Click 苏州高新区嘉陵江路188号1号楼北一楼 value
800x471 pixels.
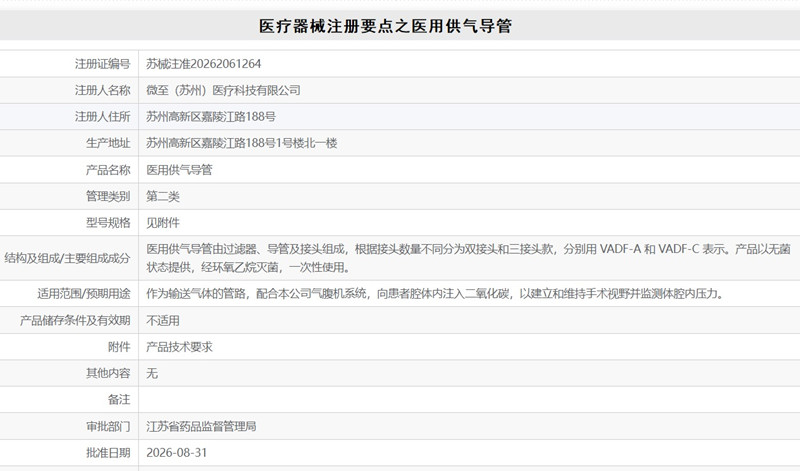(242, 143)
